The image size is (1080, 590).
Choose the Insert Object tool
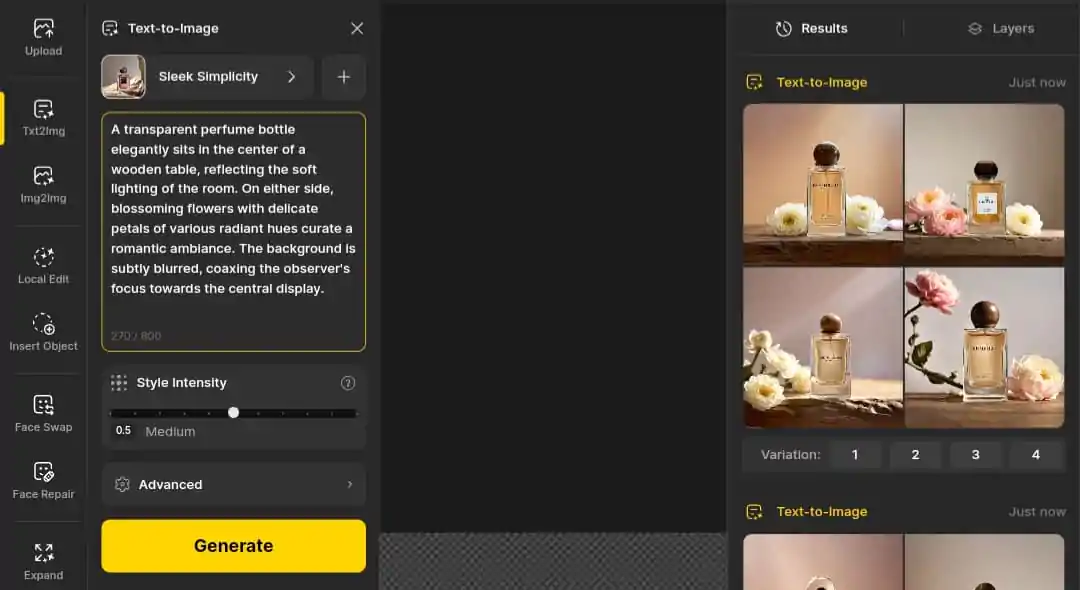(43, 332)
